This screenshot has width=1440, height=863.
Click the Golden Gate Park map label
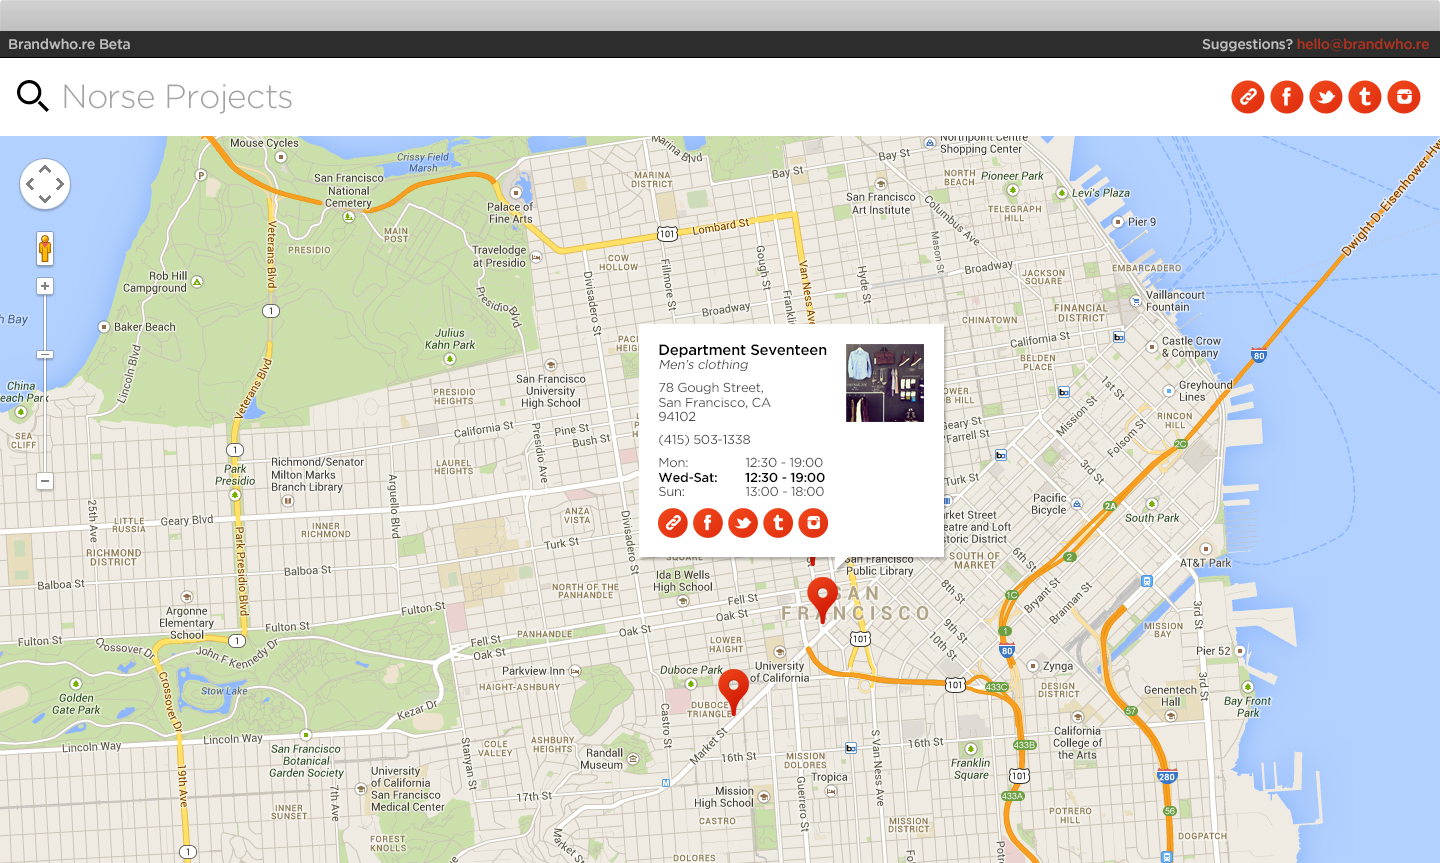click(76, 704)
